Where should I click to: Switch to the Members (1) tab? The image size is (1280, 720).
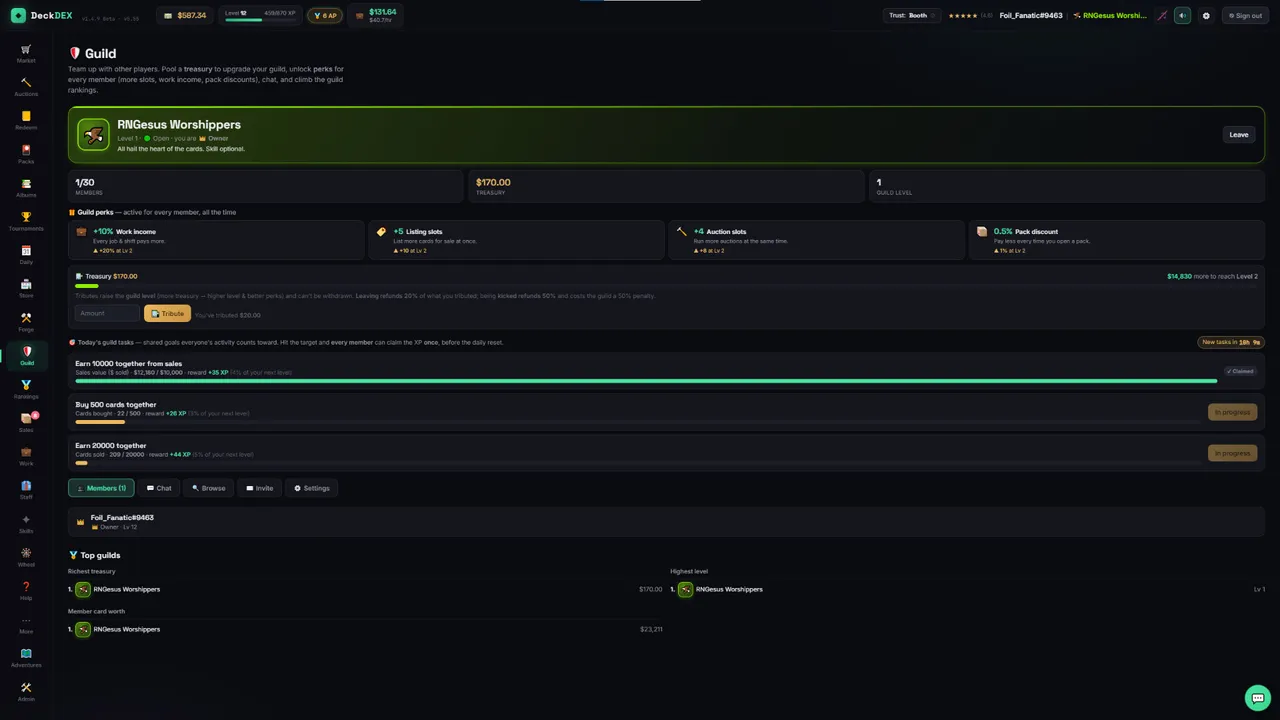pyautogui.click(x=101, y=488)
